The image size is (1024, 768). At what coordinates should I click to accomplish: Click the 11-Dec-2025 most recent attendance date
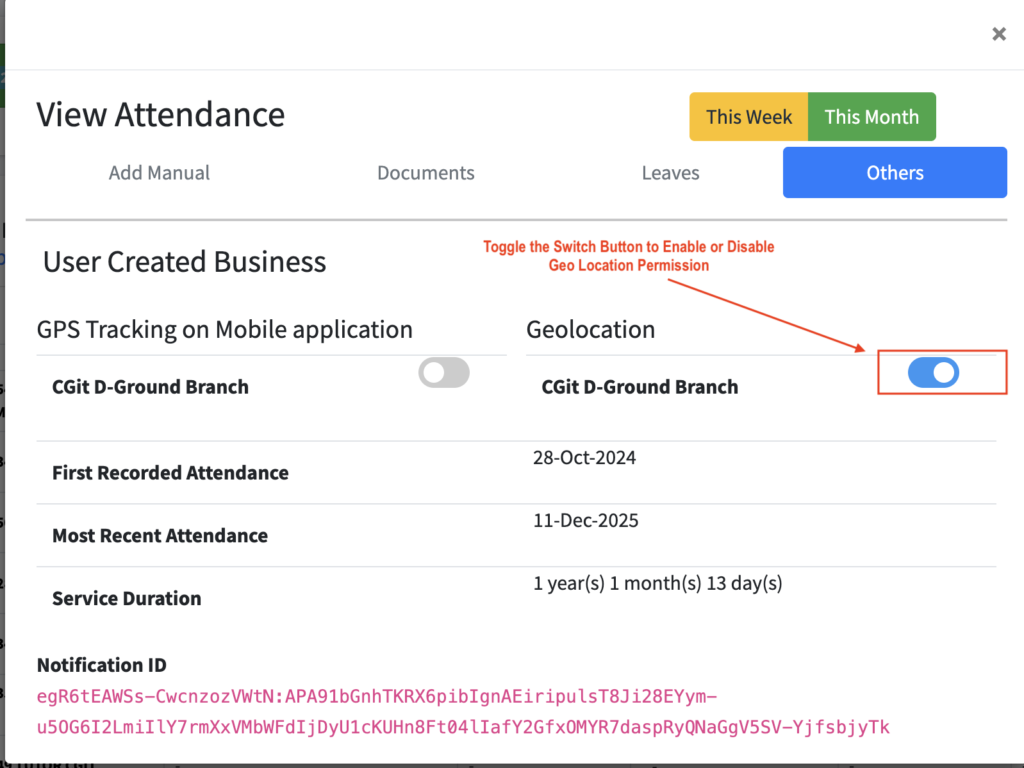[x=585, y=521]
